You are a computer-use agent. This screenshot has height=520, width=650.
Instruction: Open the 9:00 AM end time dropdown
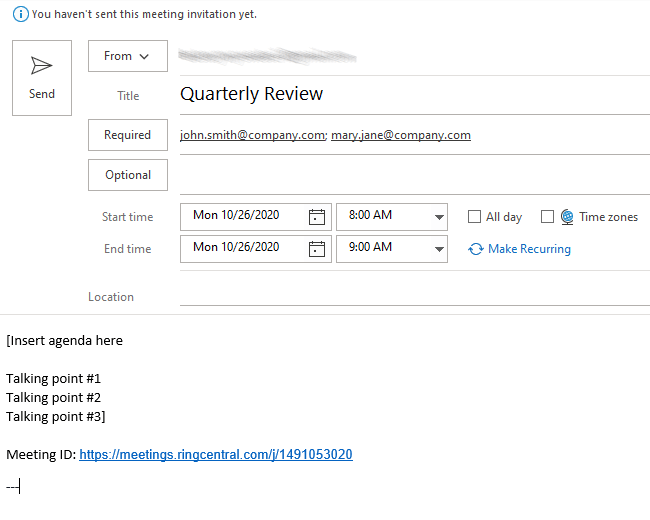click(x=439, y=249)
